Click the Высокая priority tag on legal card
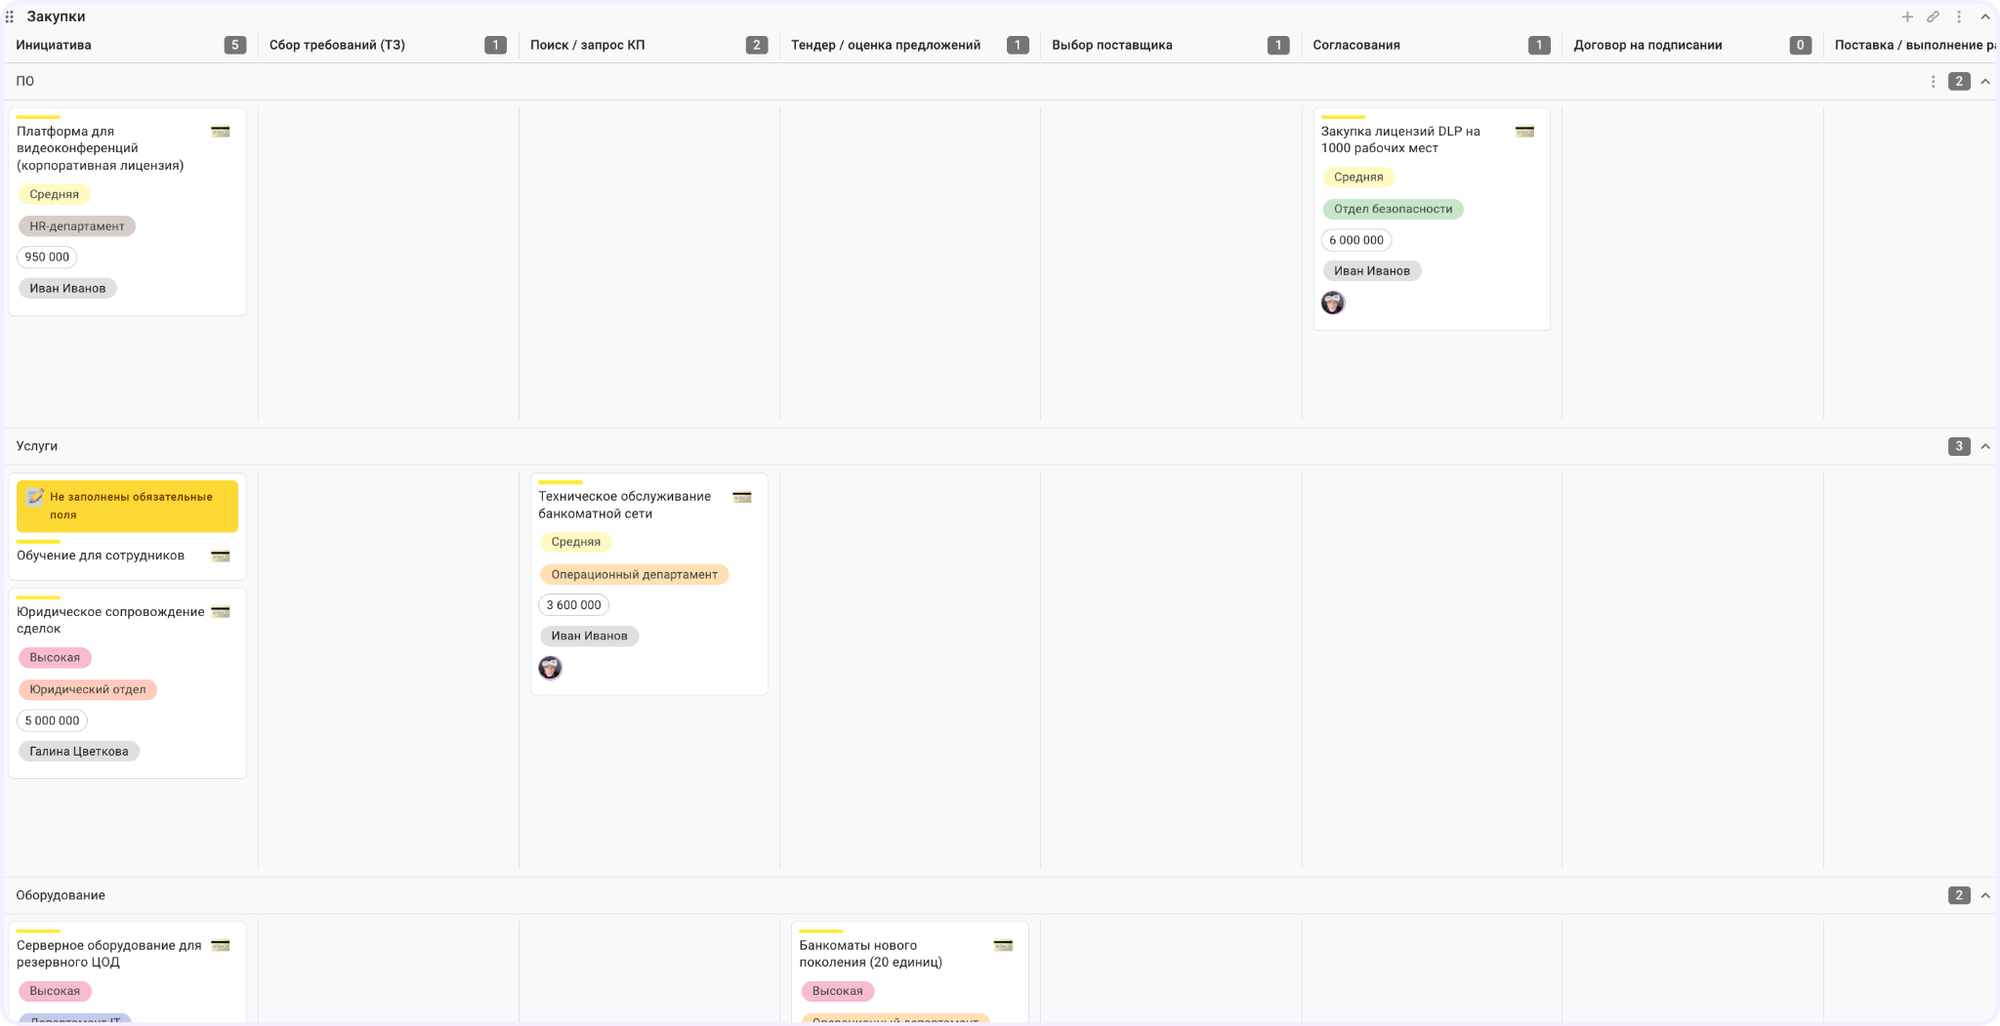The width and height of the screenshot is (2000, 1026). (55, 658)
